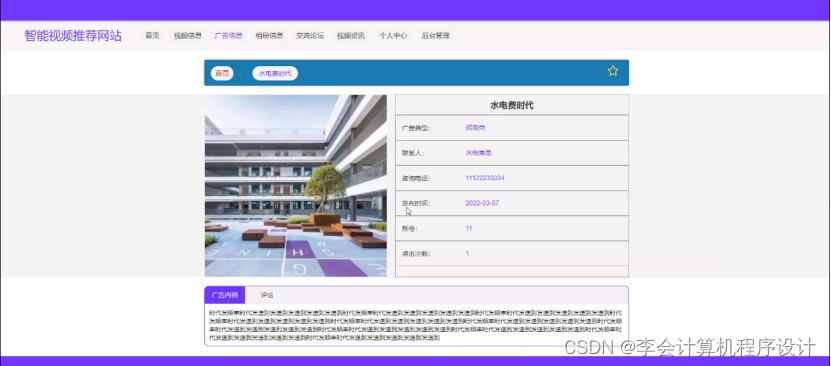Click the 发布时间 label
The height and width of the screenshot is (366, 831).
416,203
